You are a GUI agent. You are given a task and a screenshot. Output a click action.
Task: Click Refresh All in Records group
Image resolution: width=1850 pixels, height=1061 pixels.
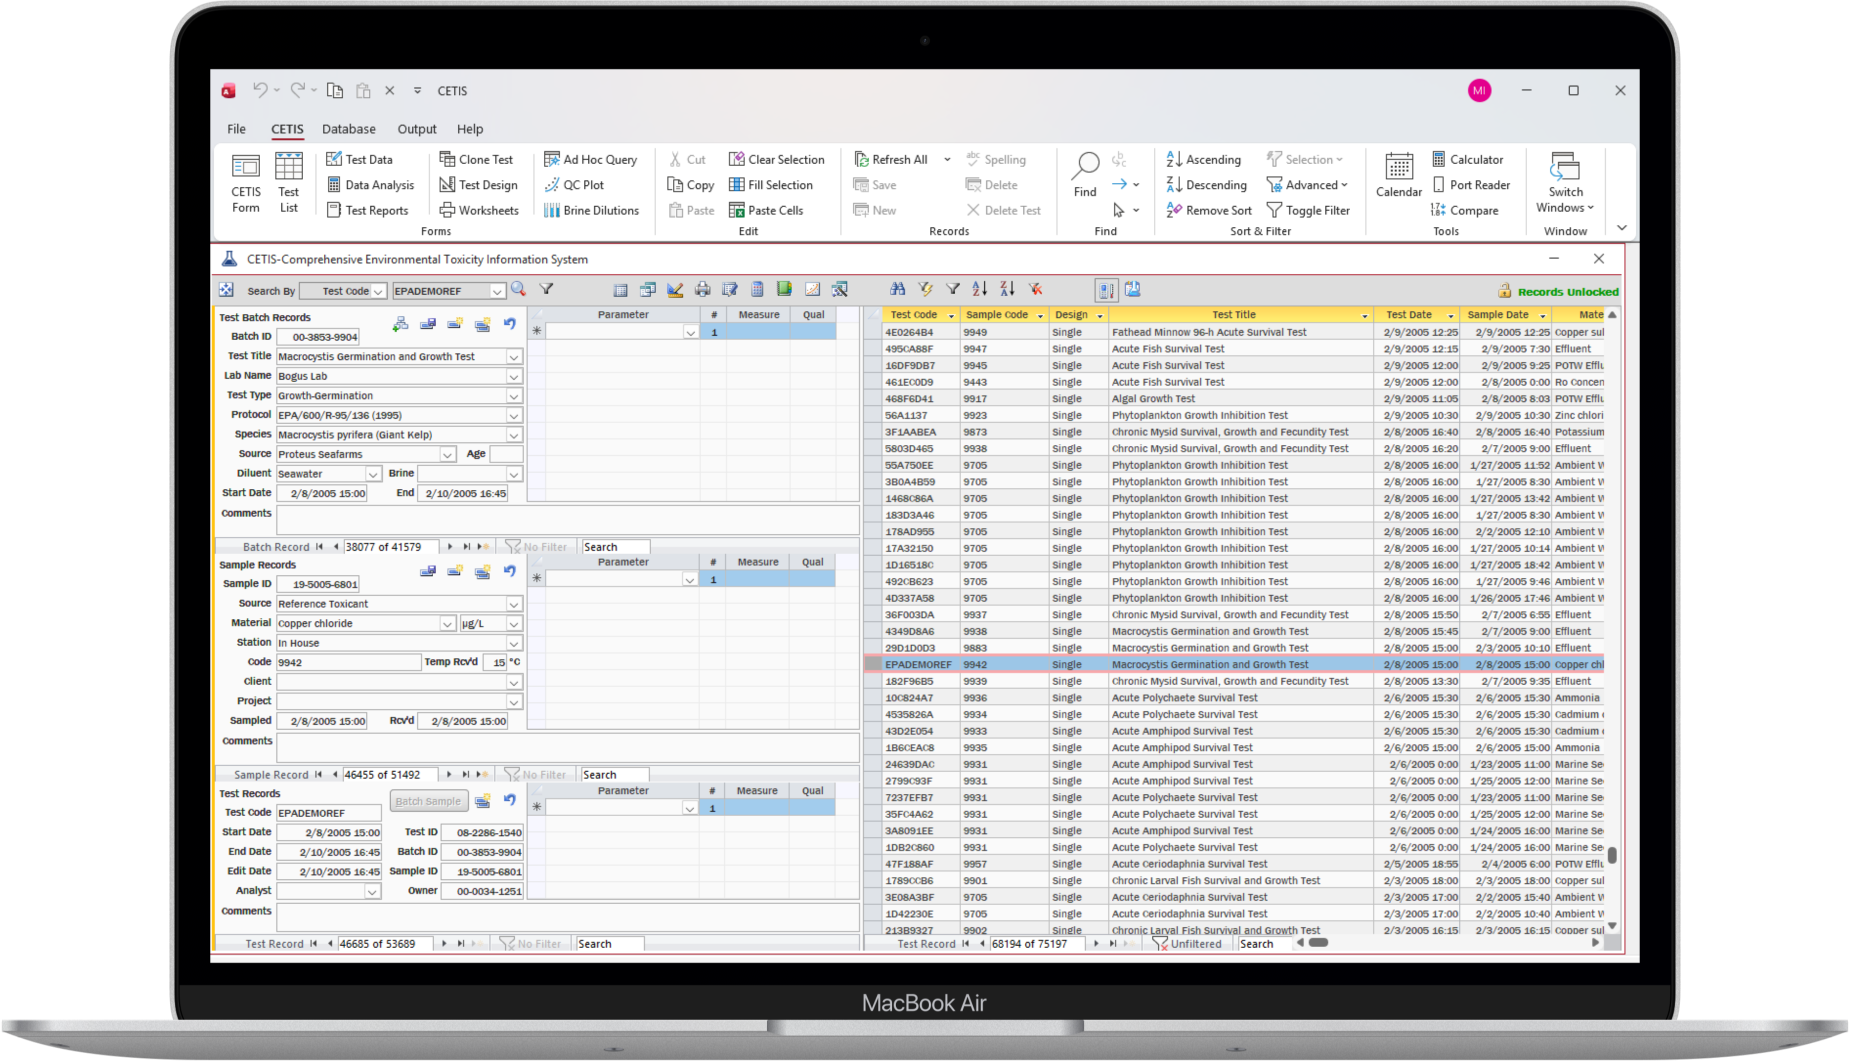click(x=890, y=159)
